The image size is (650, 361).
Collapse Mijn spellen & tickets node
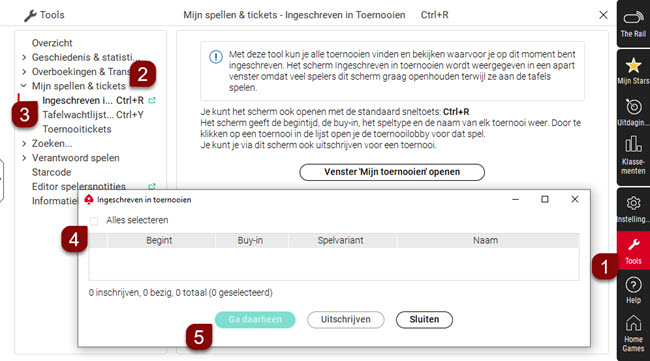(24, 86)
